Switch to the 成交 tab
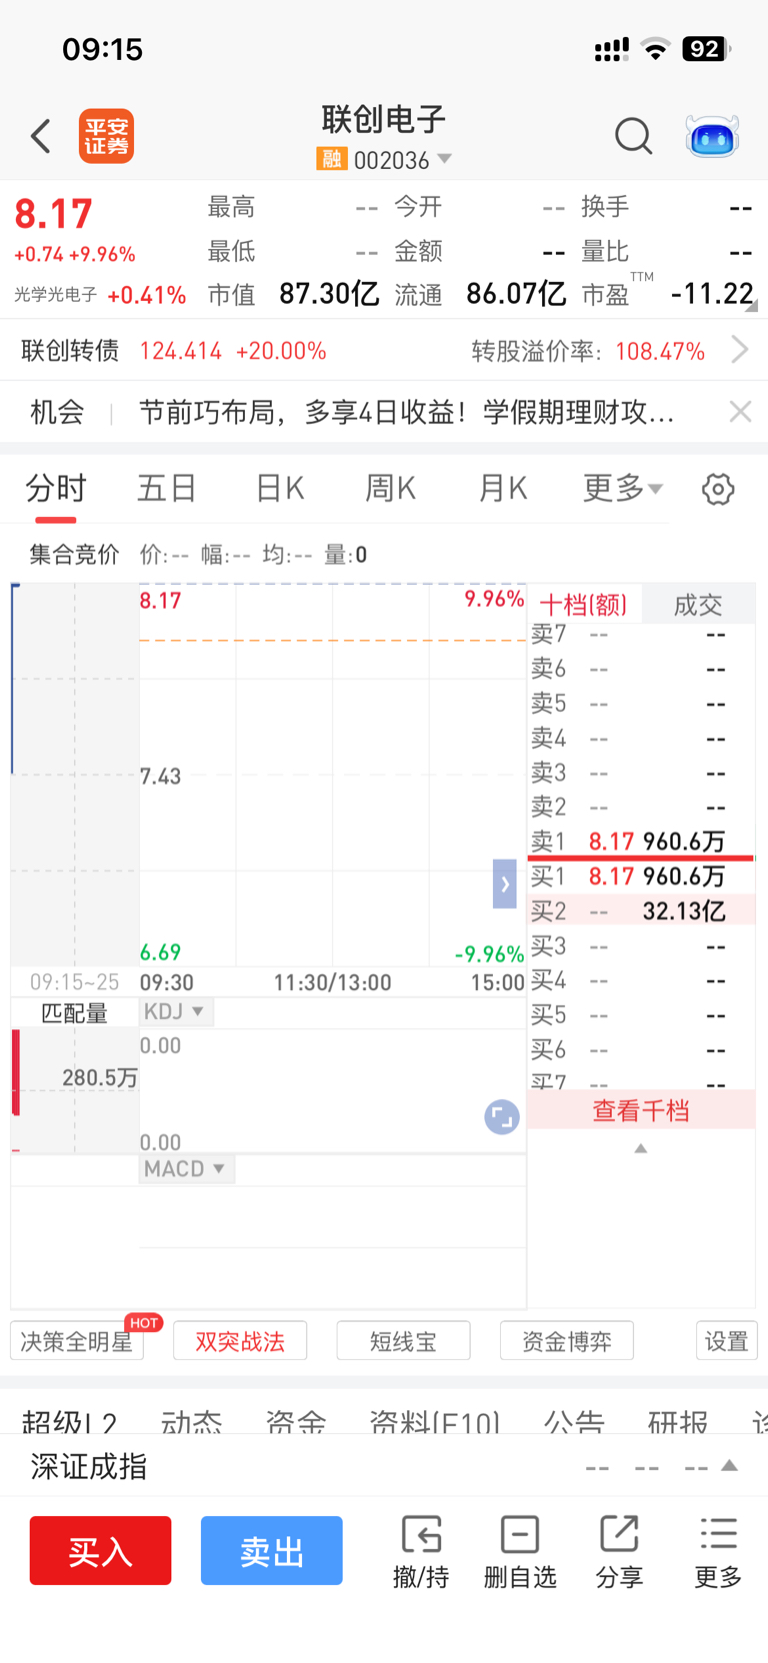Viewport: 768px width, 1663px height. [698, 604]
